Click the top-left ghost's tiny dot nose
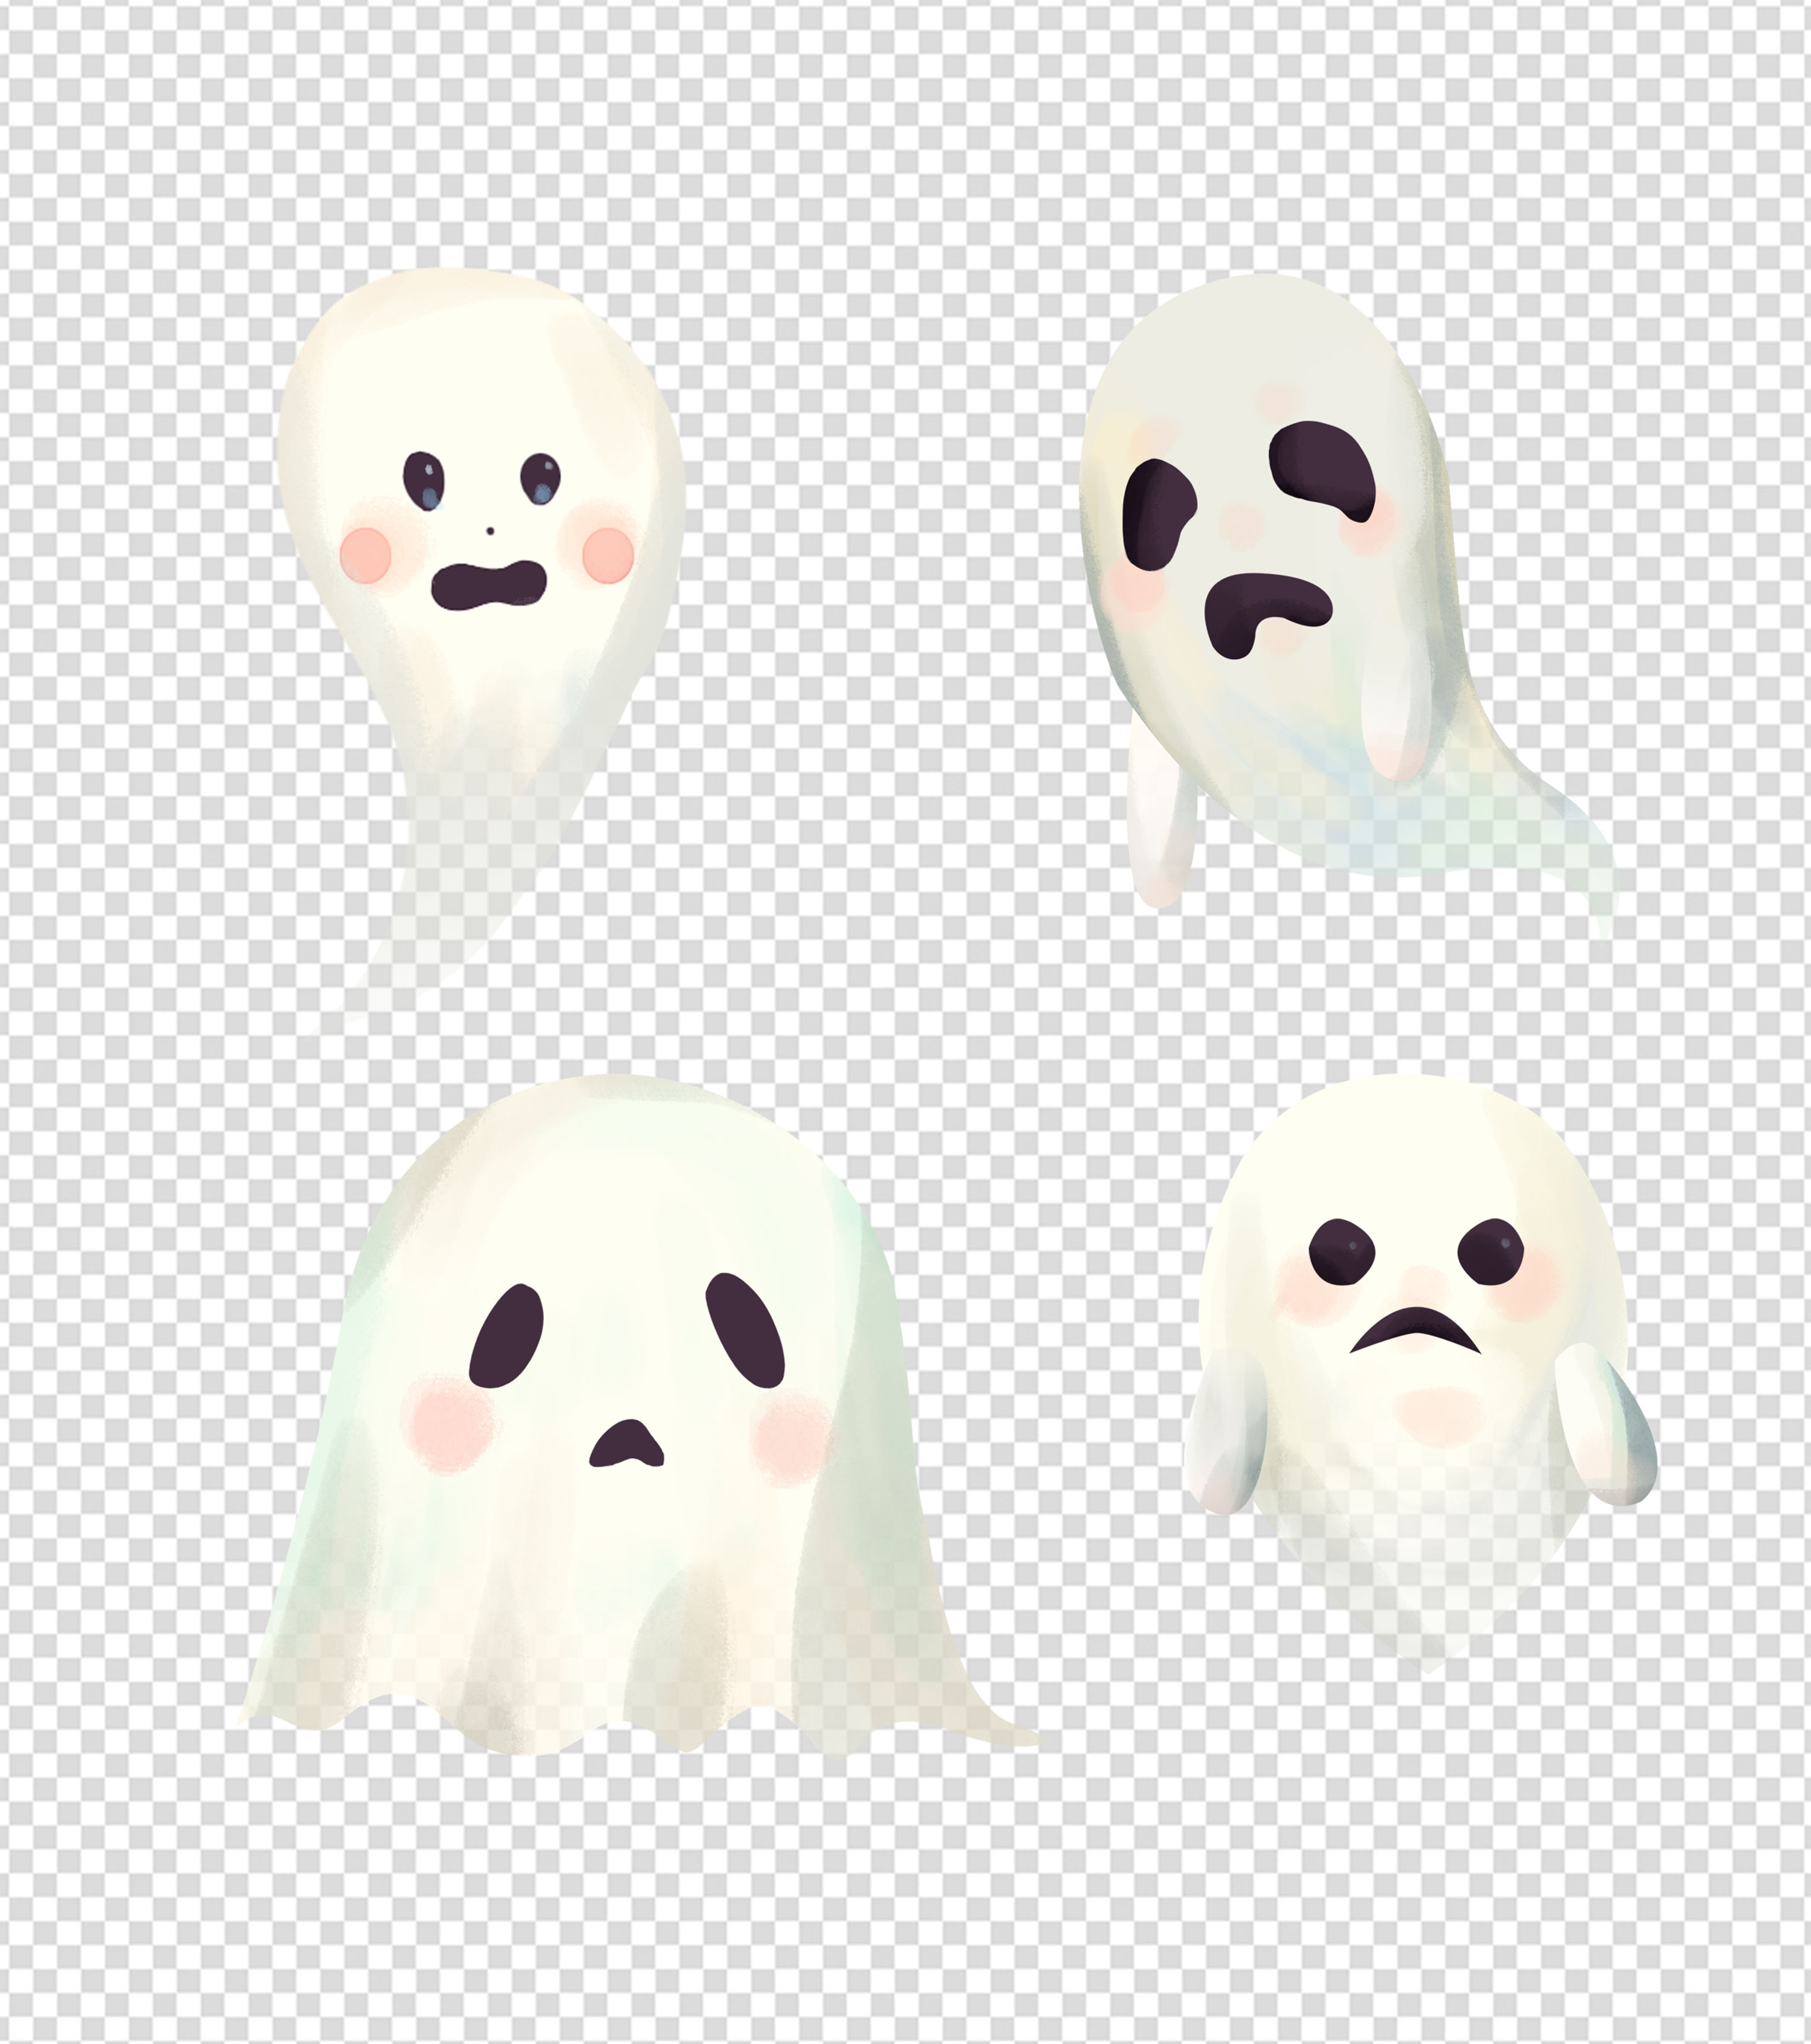 [x=490, y=532]
